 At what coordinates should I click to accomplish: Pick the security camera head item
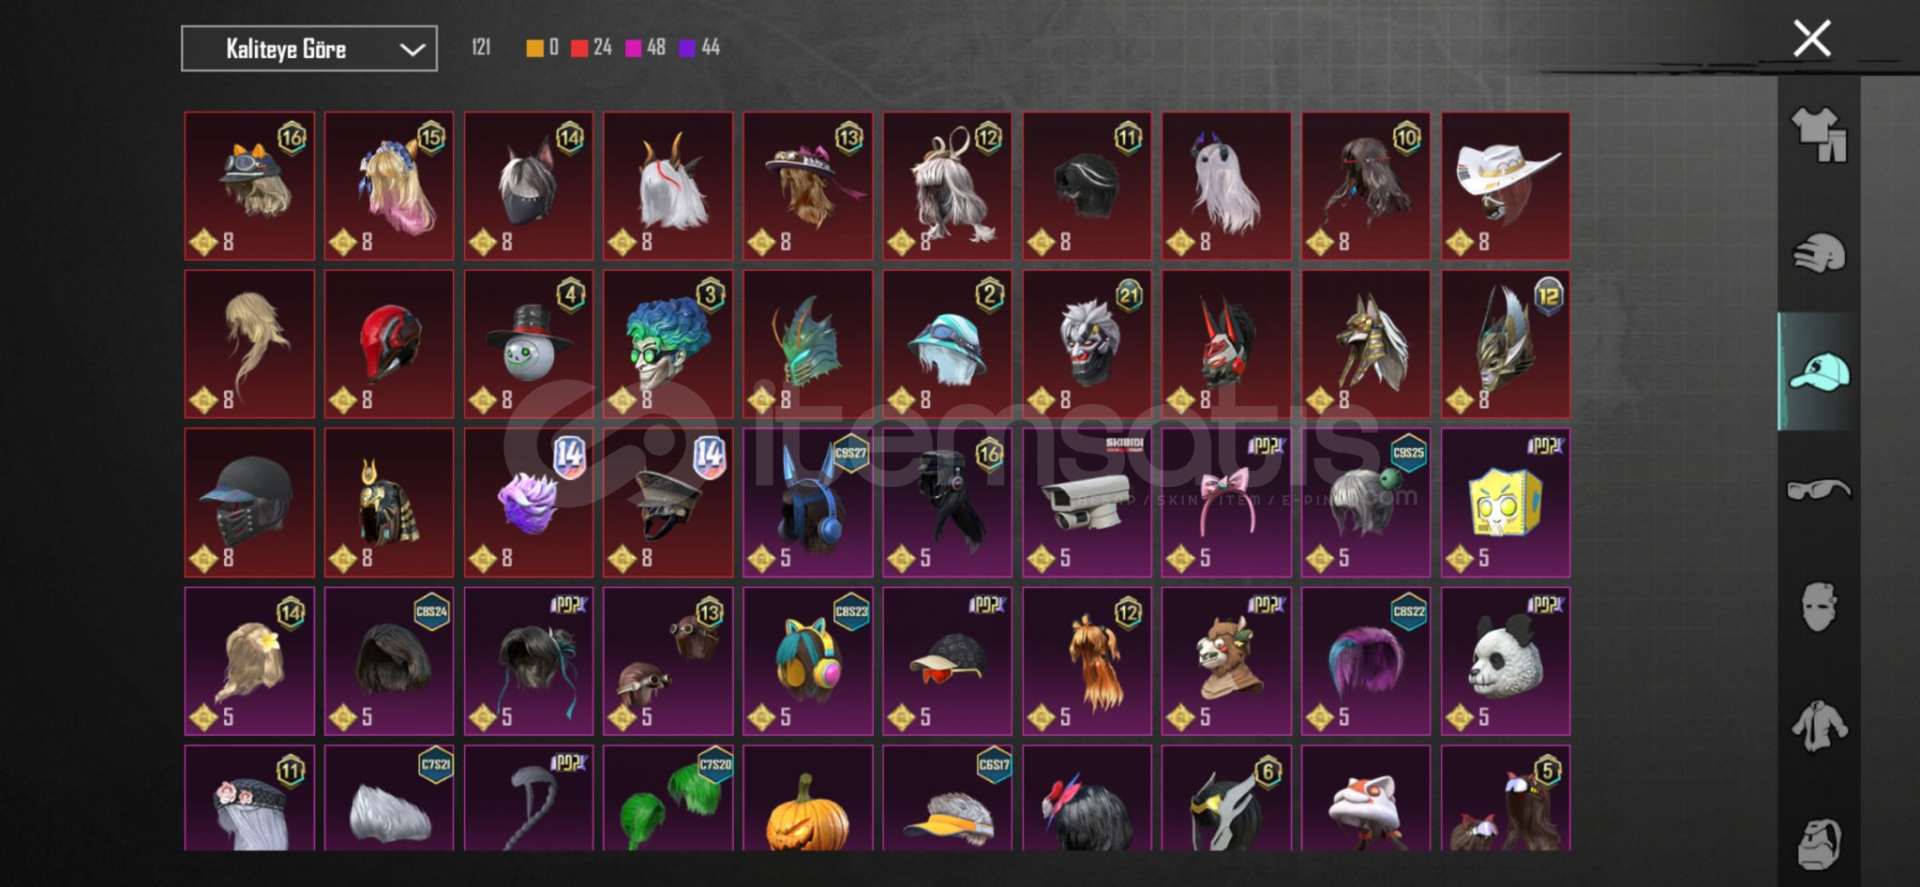1086,503
